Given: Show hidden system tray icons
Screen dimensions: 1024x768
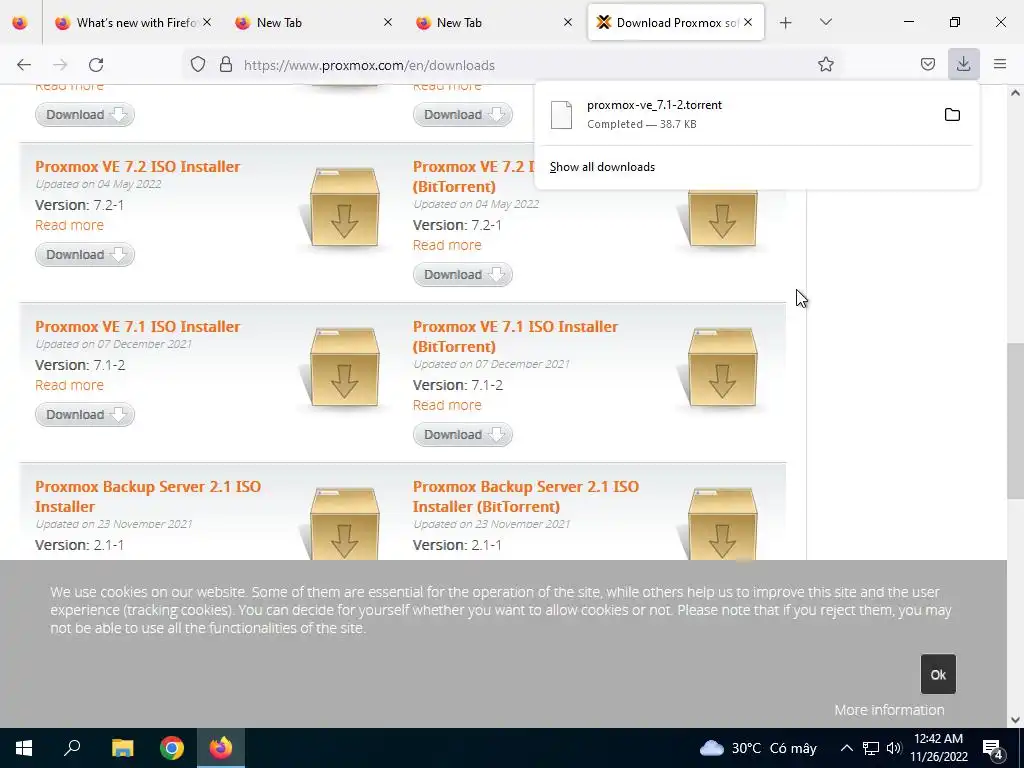Looking at the screenshot, I should [846, 748].
